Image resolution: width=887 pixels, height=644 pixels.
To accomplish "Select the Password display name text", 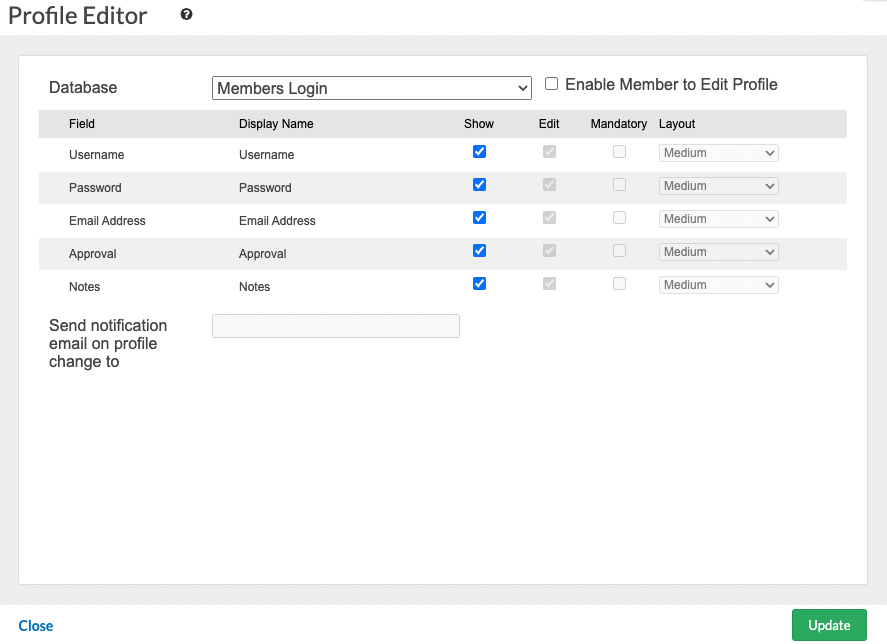I will 265,187.
